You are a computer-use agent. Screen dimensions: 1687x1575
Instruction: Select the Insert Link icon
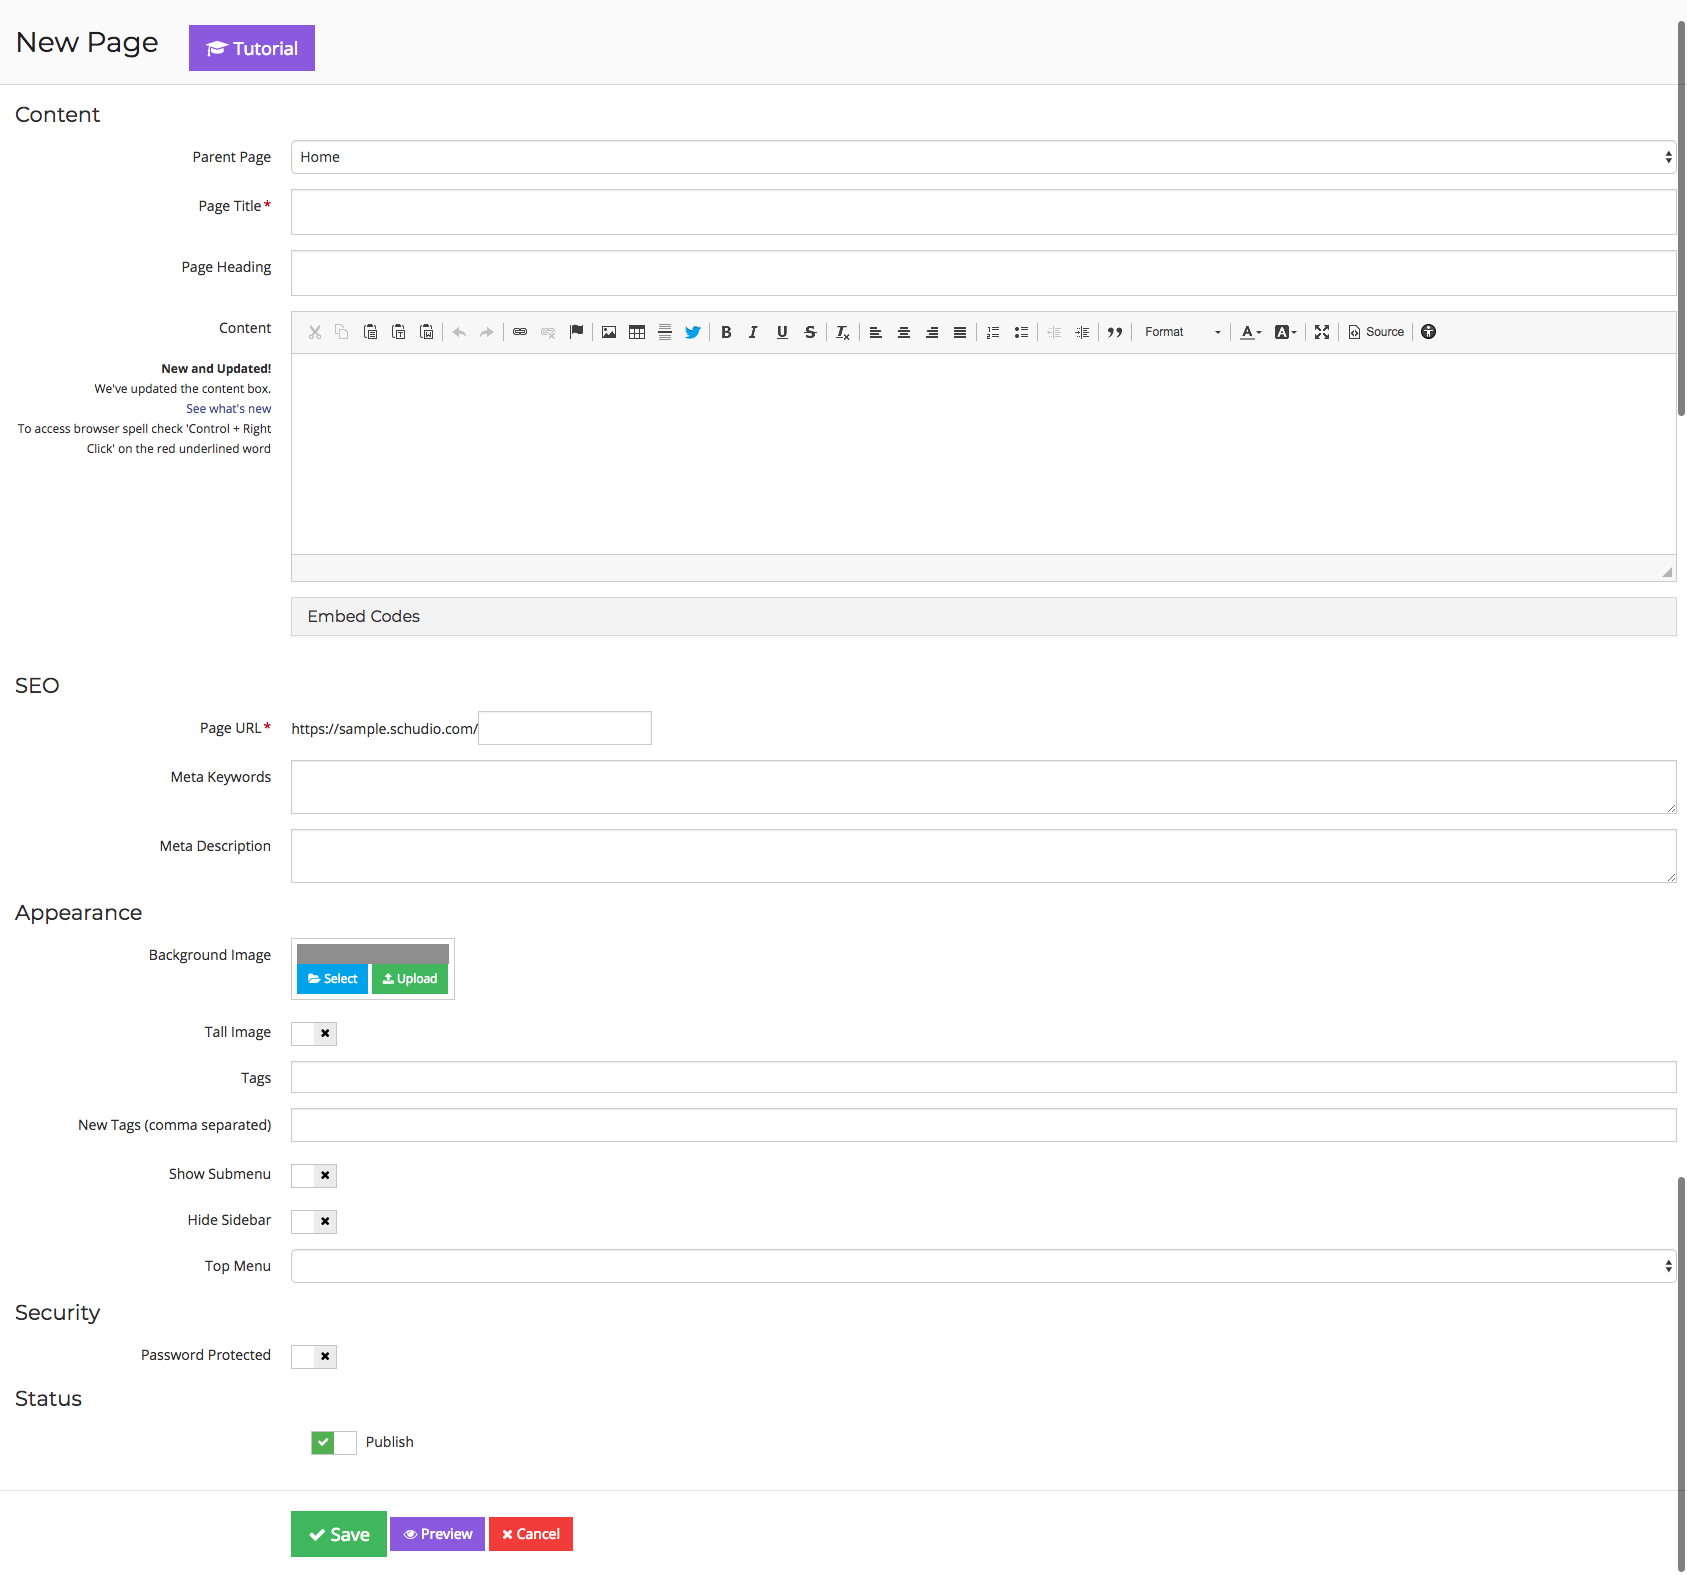coord(520,331)
